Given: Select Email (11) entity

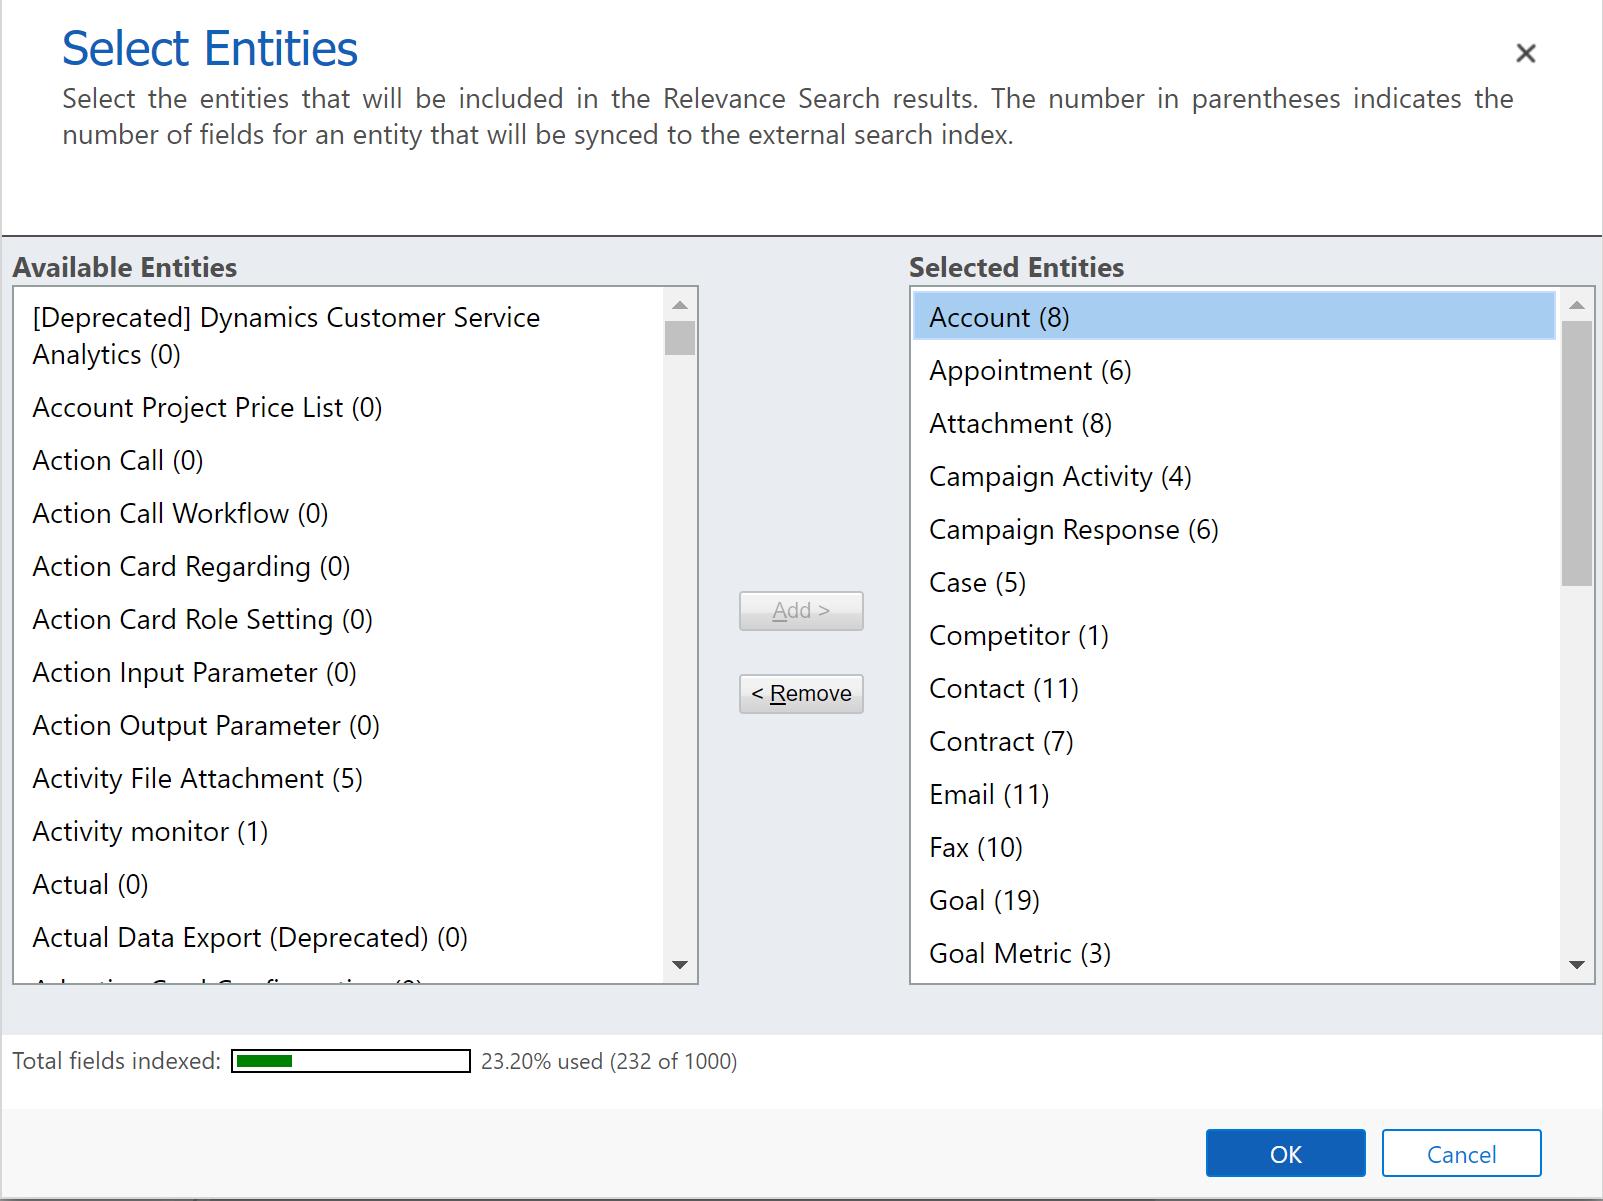Looking at the screenshot, I should [x=1234, y=794].
